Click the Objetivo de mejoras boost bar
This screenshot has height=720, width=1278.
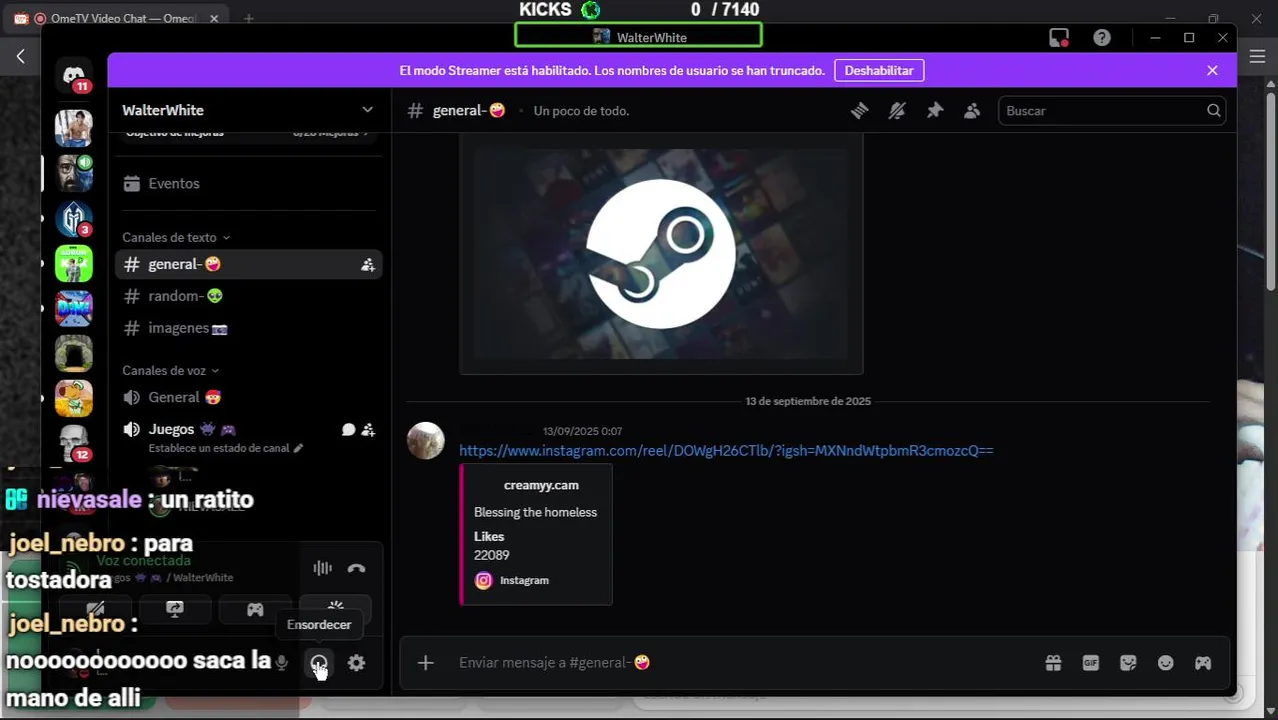click(249, 133)
